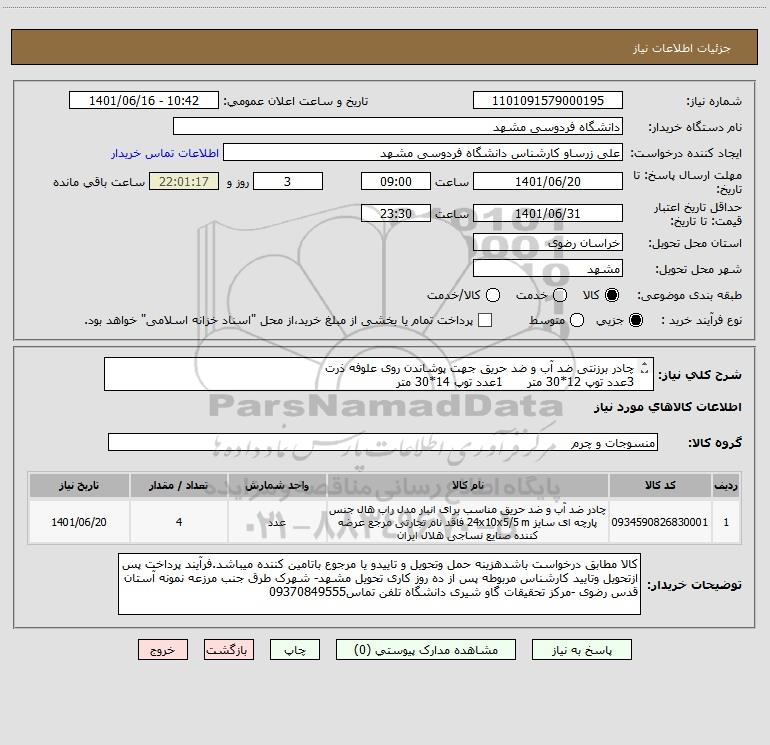770x745 pixels.
Task: Click the پاسخ به نیاز button
Action: tap(581, 650)
